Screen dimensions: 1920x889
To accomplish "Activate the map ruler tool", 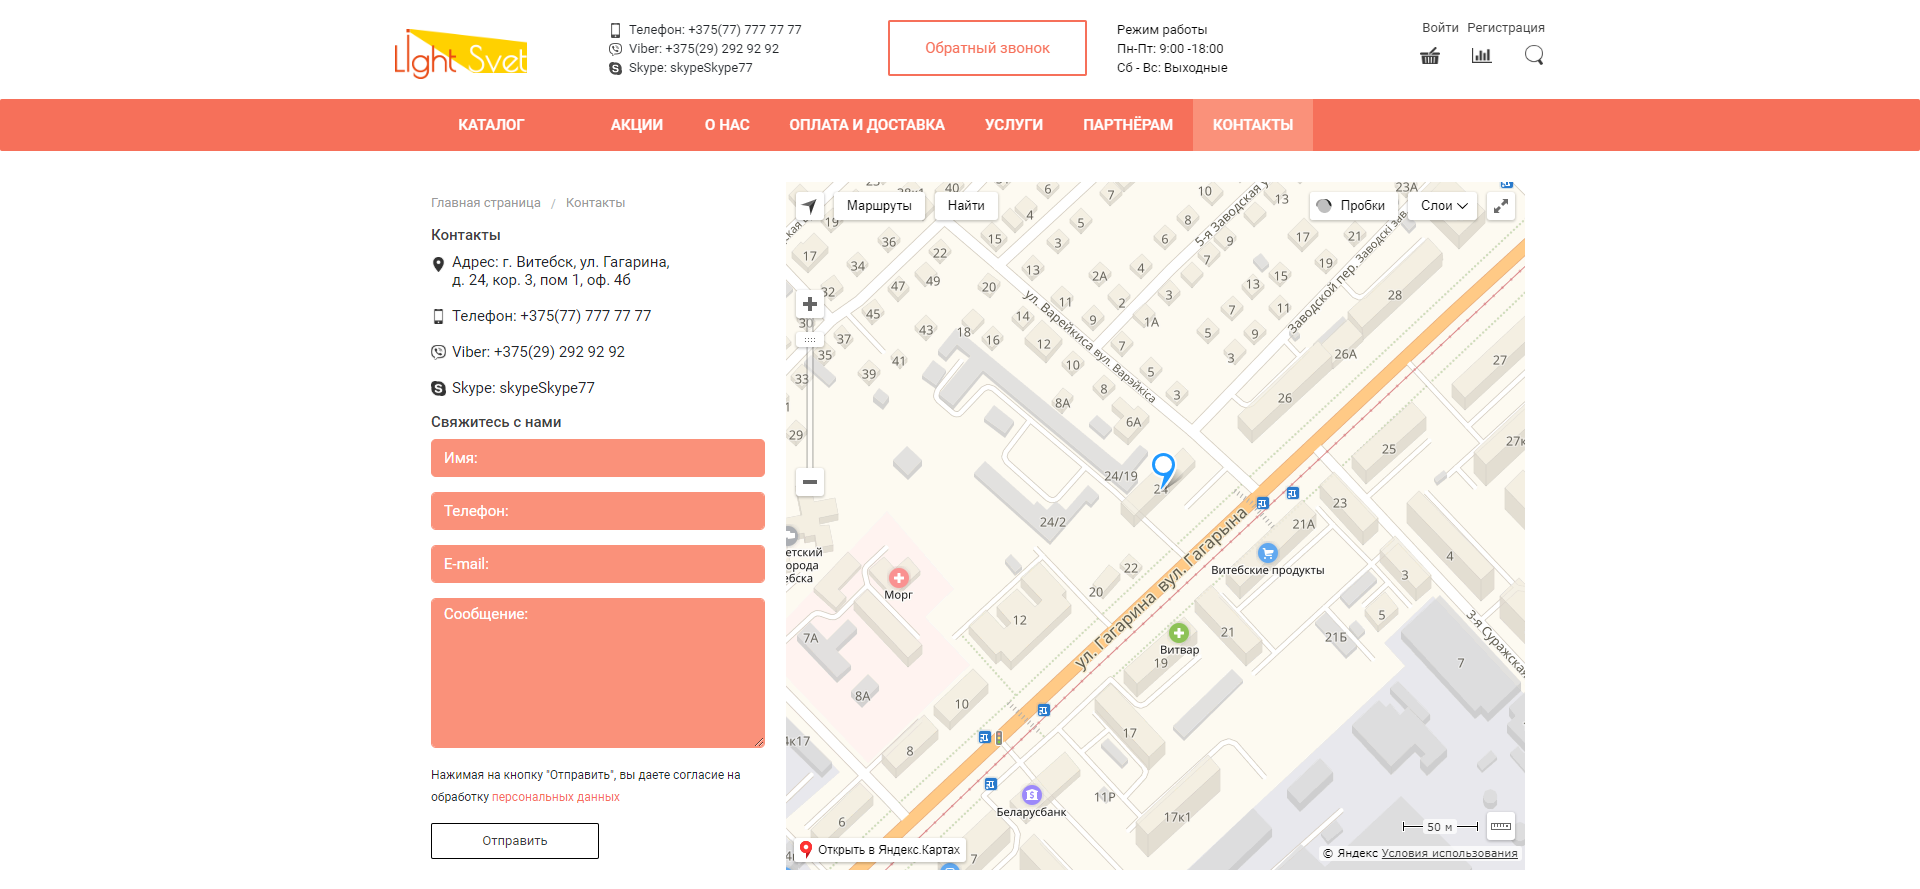I will (x=1501, y=826).
